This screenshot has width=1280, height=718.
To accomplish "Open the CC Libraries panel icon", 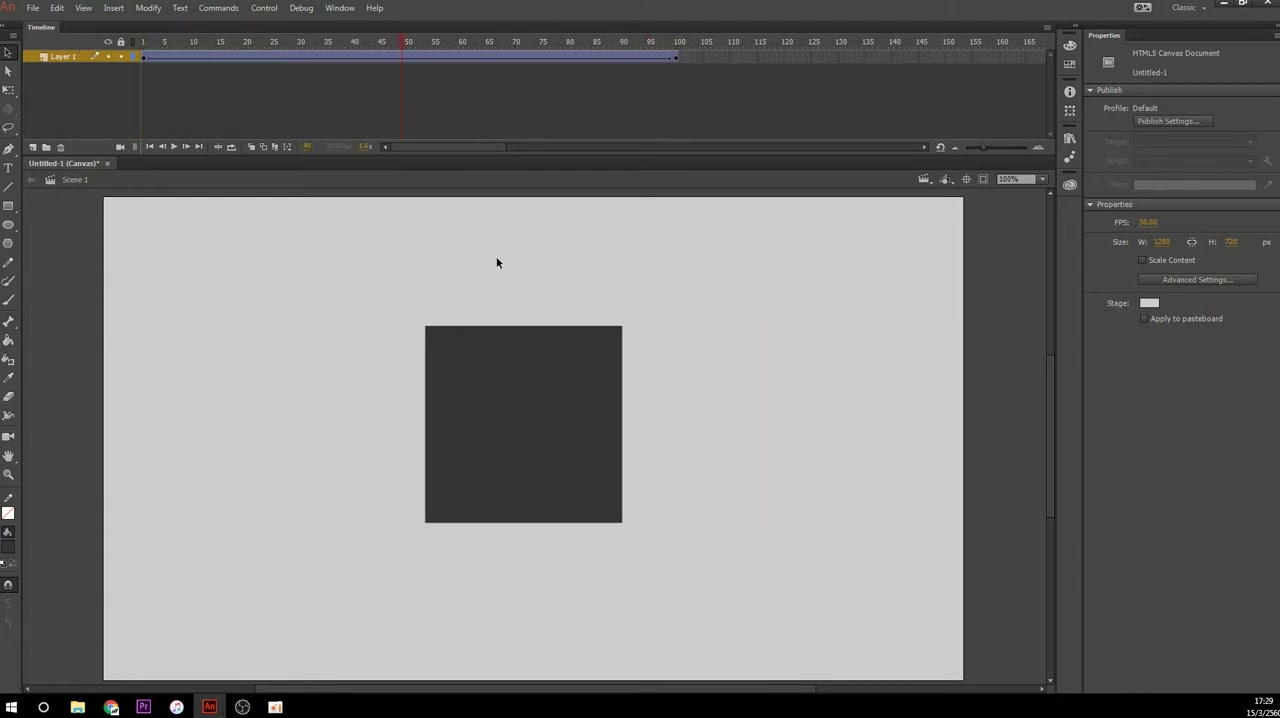I will [1070, 184].
